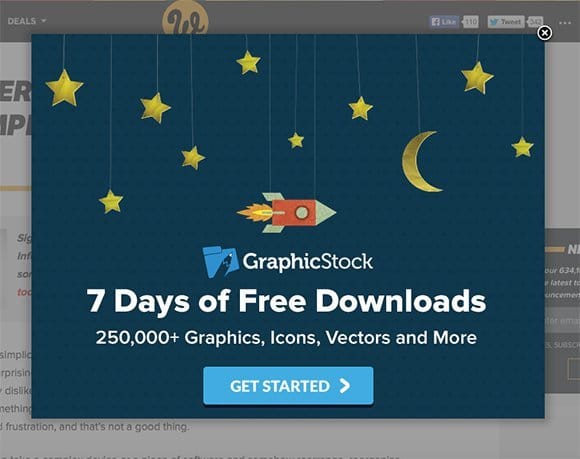Click the 250,000+ Graphics subheading text
The width and height of the screenshot is (580, 459).
tap(286, 337)
